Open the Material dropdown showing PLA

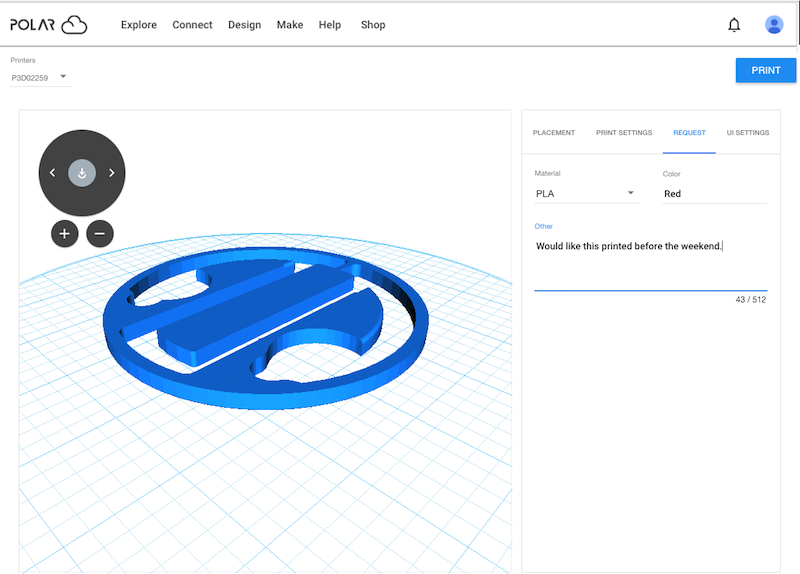pyautogui.click(x=586, y=194)
